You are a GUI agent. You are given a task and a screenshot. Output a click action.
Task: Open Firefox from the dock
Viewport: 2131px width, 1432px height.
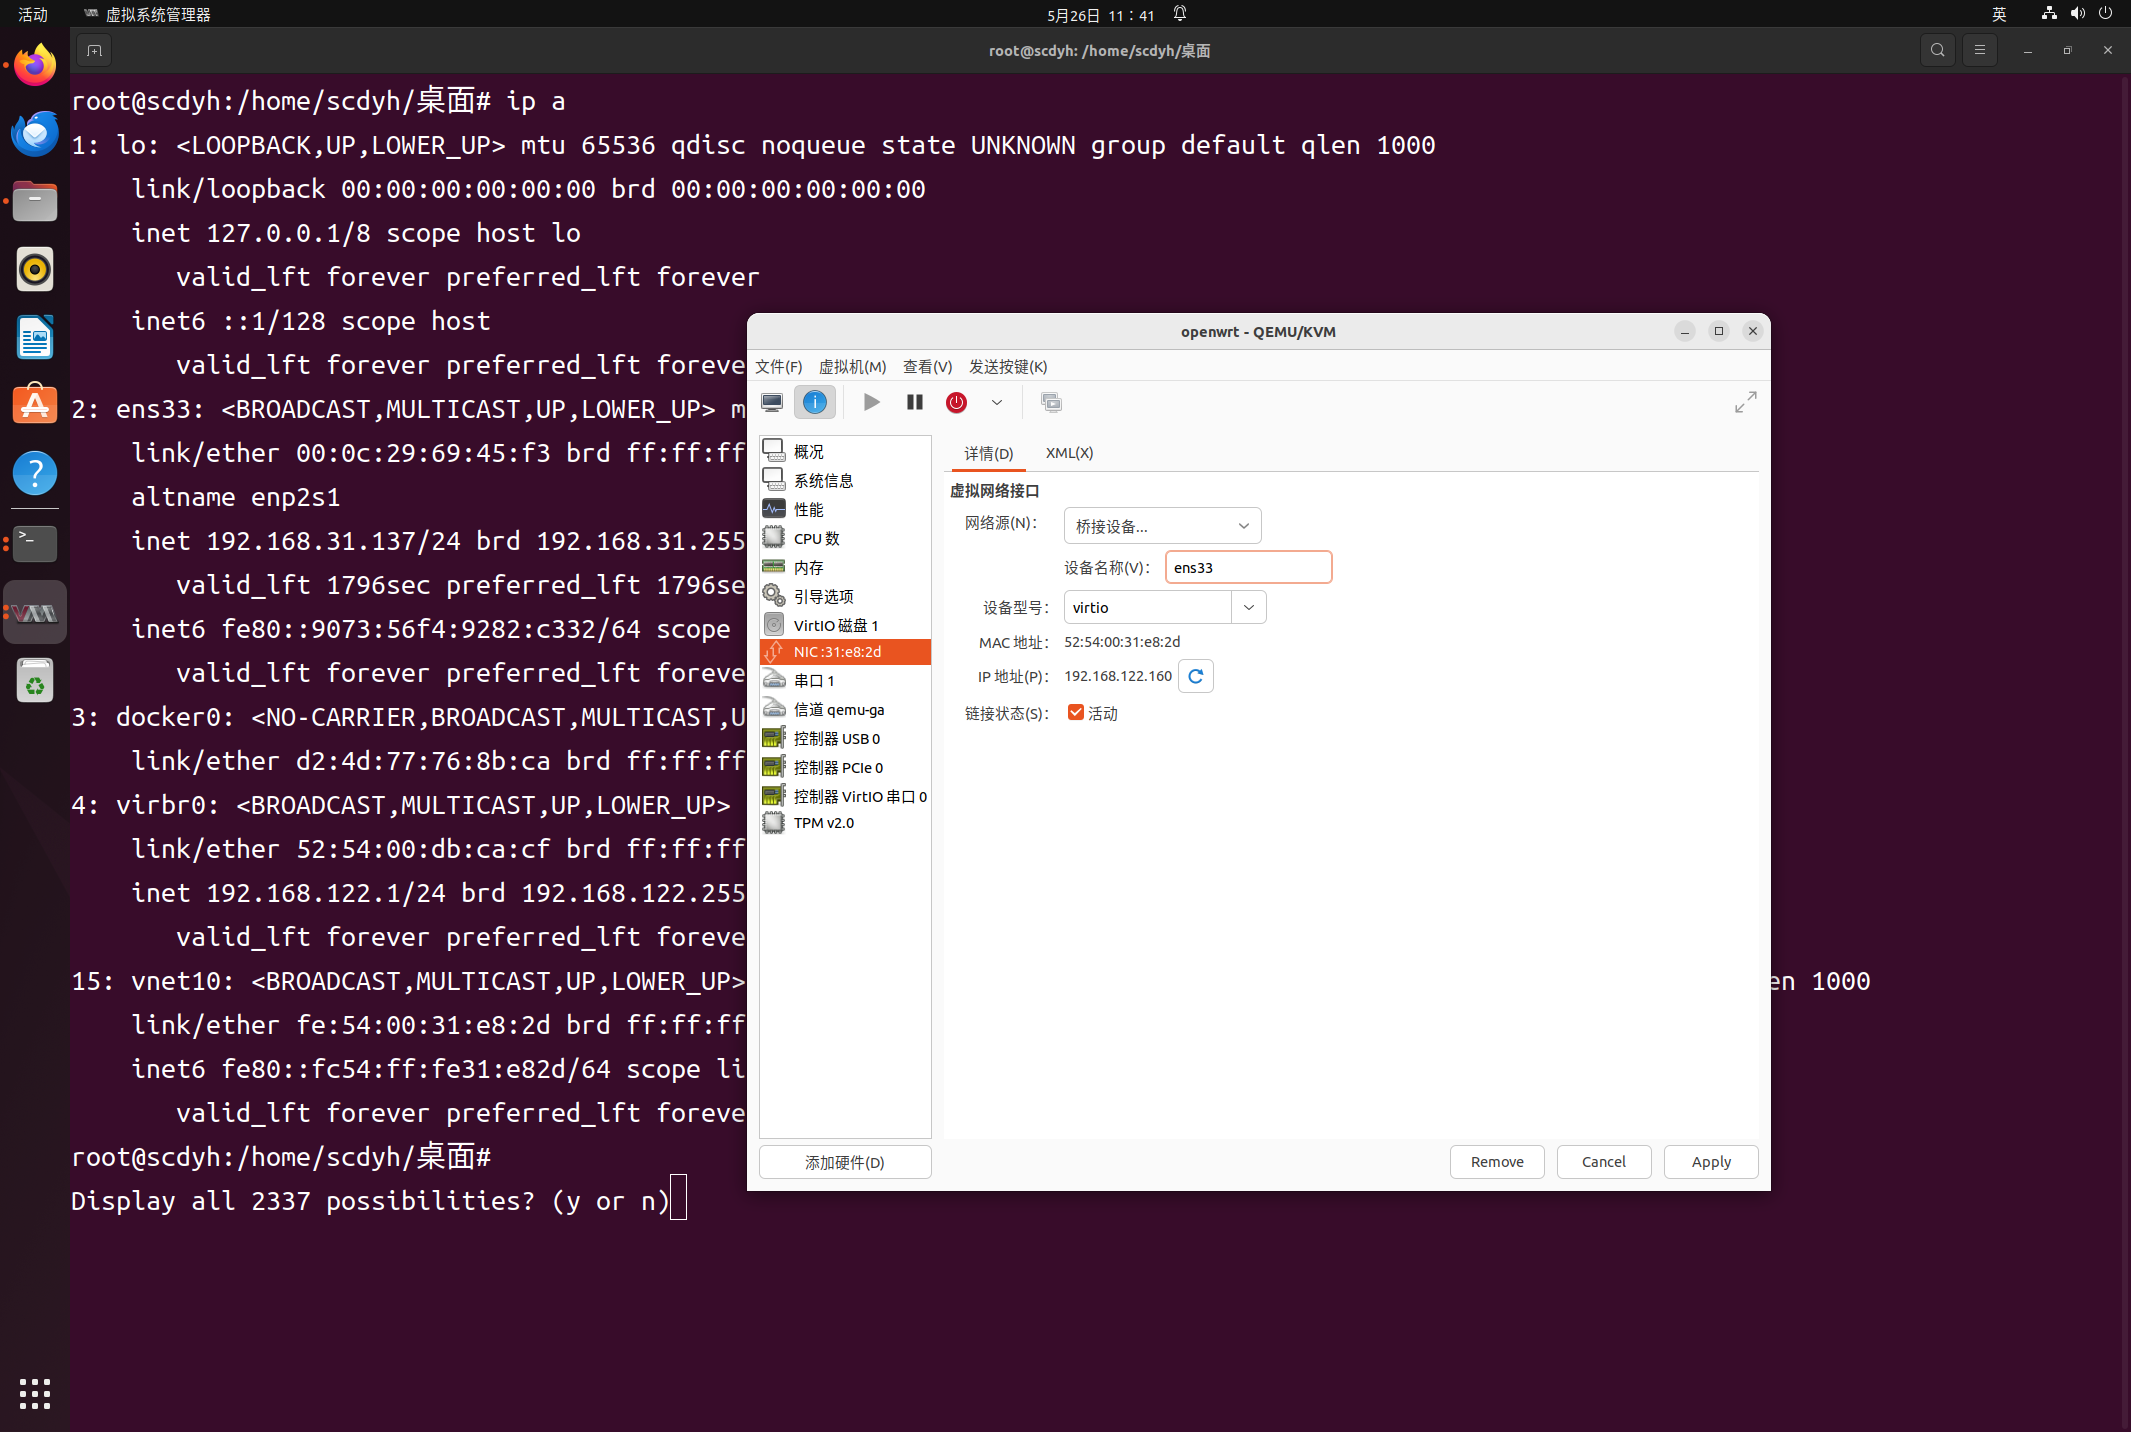pyautogui.click(x=35, y=66)
